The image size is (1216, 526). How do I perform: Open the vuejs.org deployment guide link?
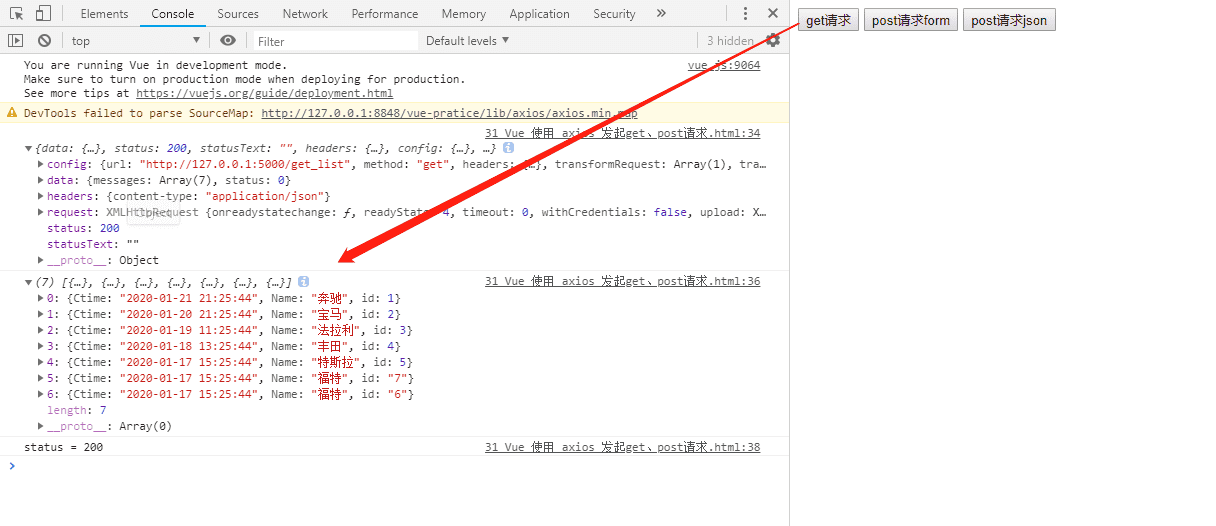click(265, 93)
